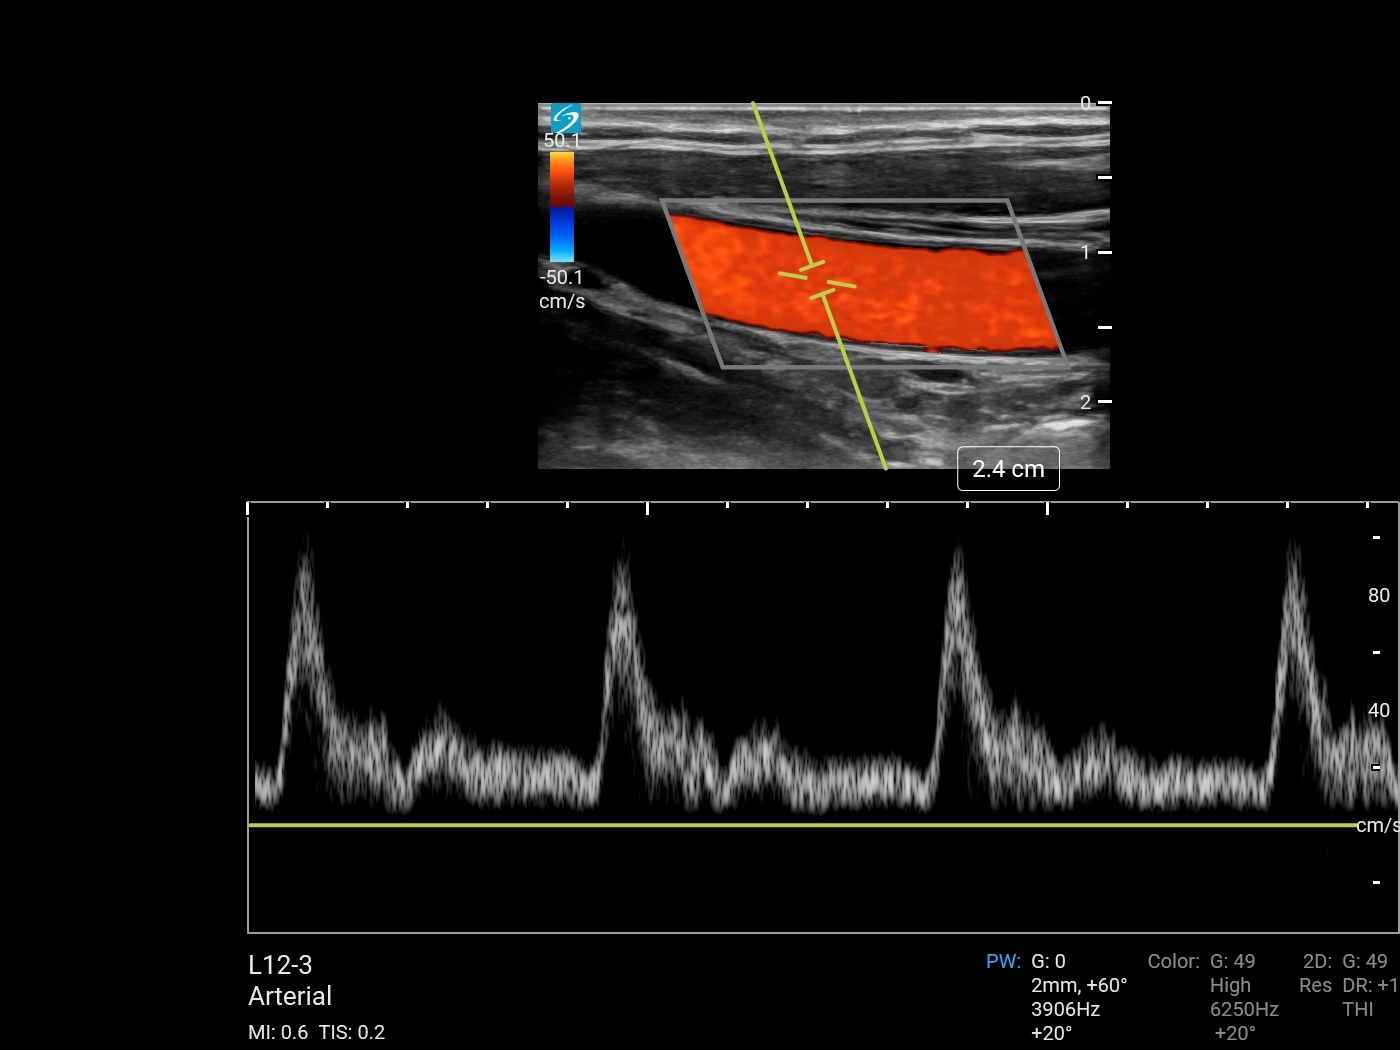The width and height of the screenshot is (1400, 1050).
Task: Click the blue lower color scale bar
Action: pos(562,235)
